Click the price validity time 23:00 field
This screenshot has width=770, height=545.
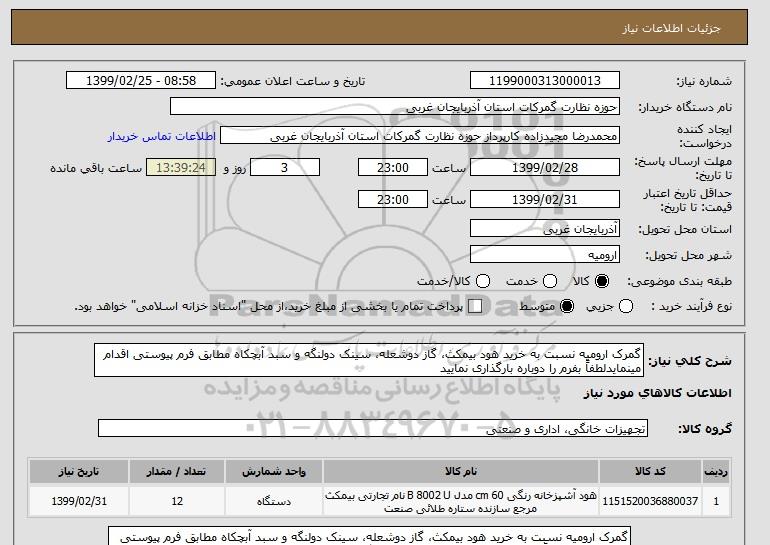[393, 199]
